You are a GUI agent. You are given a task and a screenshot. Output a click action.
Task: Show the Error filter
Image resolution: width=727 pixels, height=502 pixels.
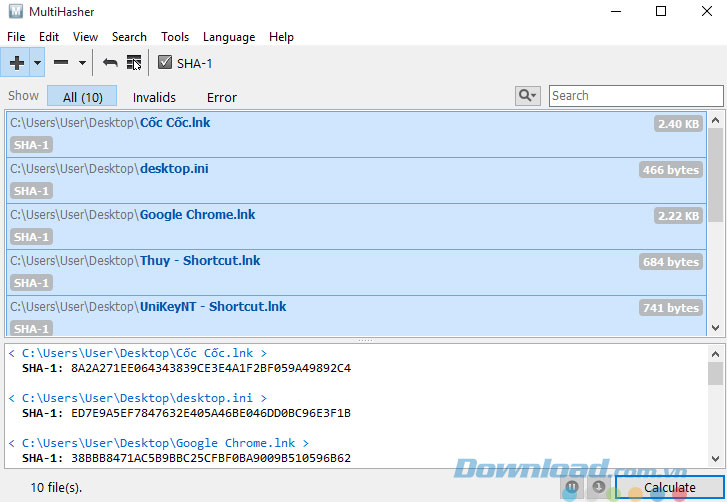pyautogui.click(x=222, y=97)
